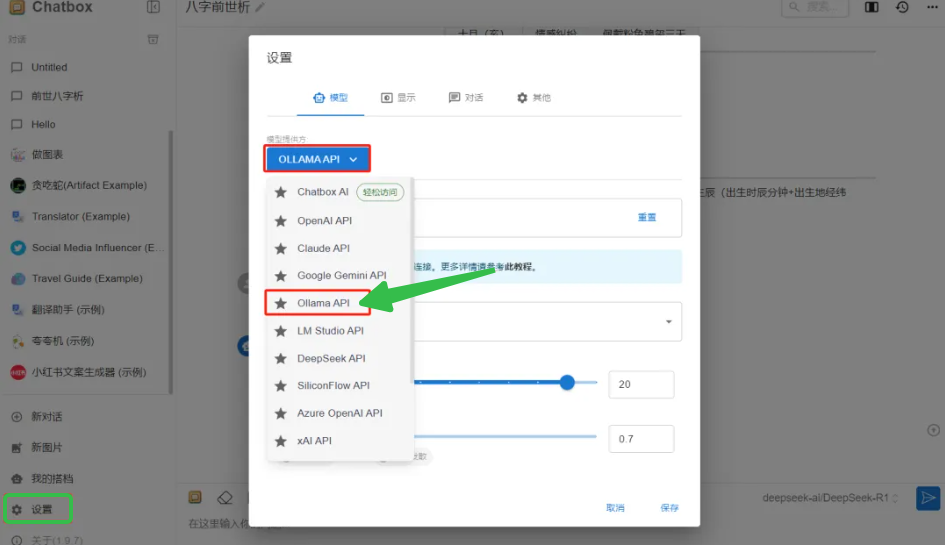Viewport: 945px width, 545px height.
Task: Click the temperature field showing 0.7
Action: click(x=641, y=439)
